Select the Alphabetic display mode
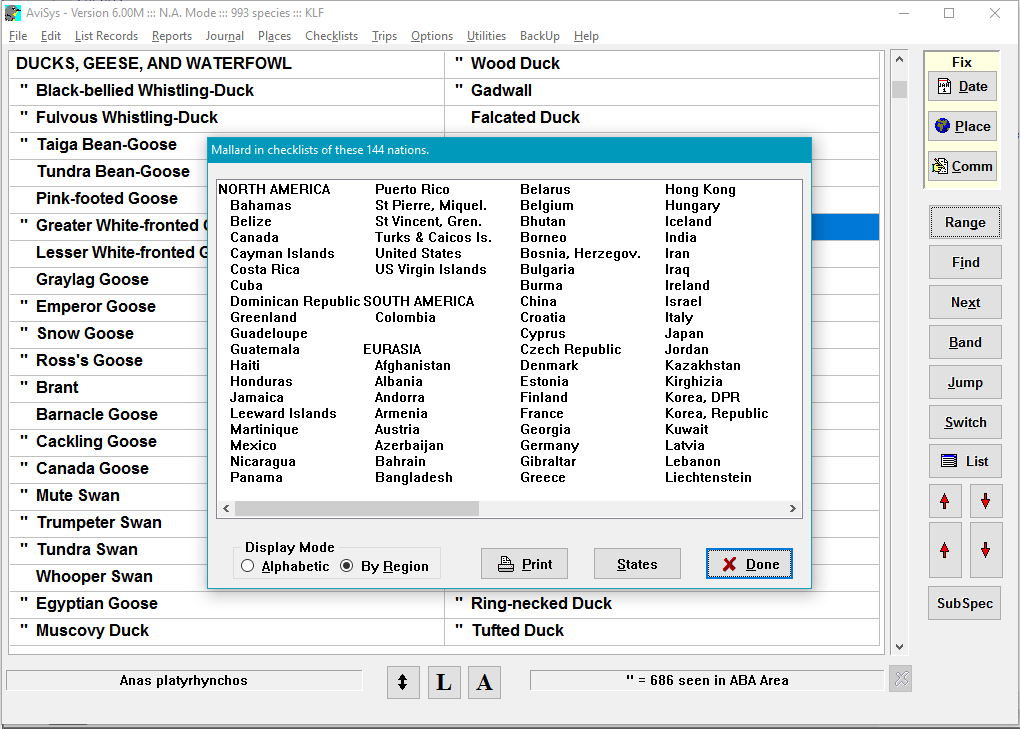 [x=247, y=565]
